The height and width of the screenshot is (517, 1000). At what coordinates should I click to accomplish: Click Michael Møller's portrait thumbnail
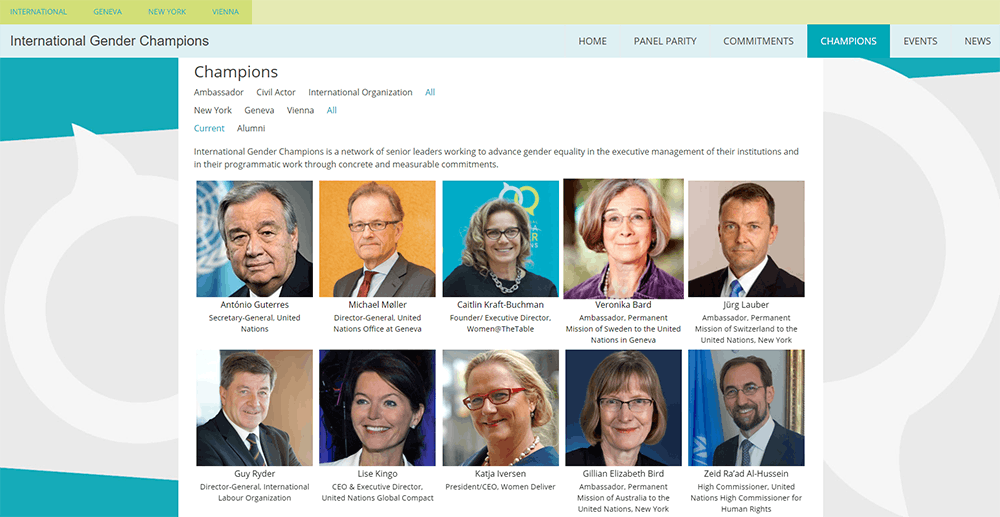pyautogui.click(x=377, y=238)
